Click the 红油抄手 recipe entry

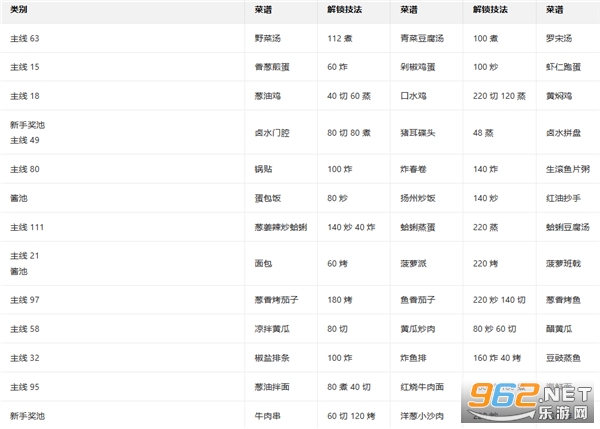(562, 198)
